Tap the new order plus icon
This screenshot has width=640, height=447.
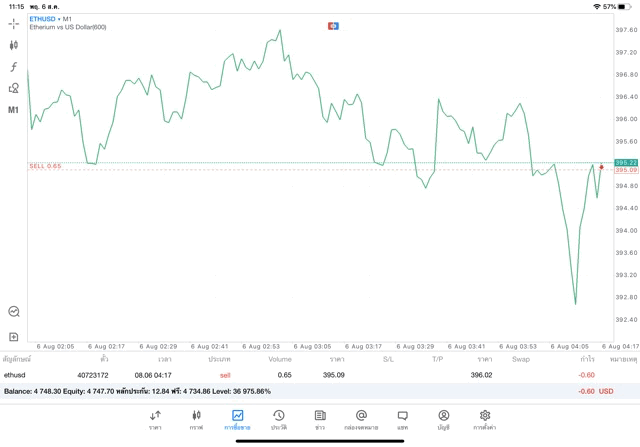coord(14,337)
